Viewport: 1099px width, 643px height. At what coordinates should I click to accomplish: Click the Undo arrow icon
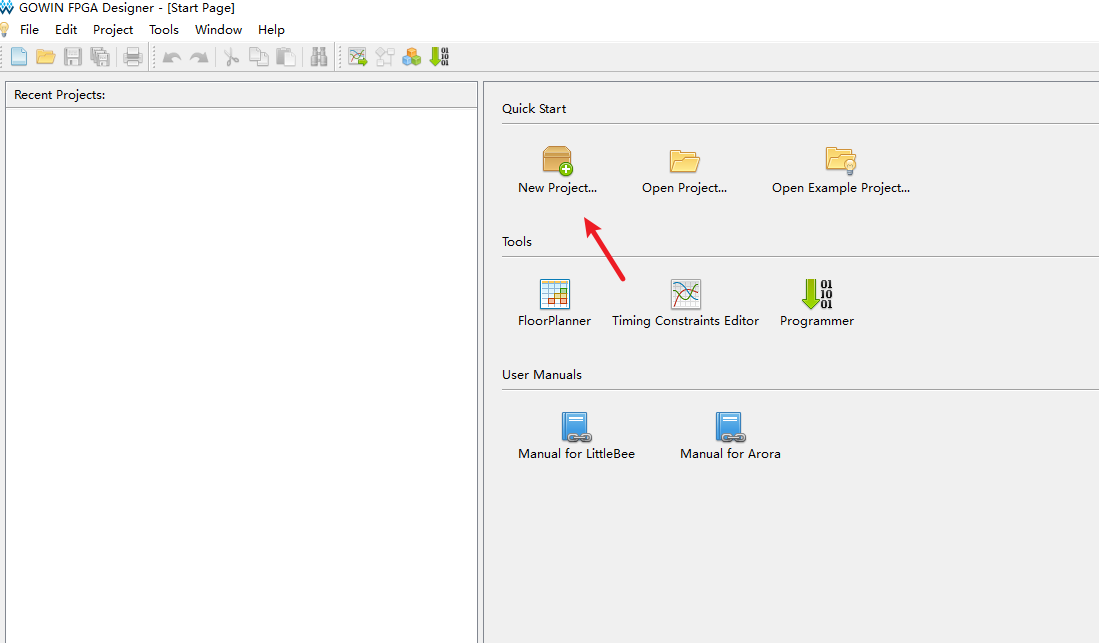point(172,57)
